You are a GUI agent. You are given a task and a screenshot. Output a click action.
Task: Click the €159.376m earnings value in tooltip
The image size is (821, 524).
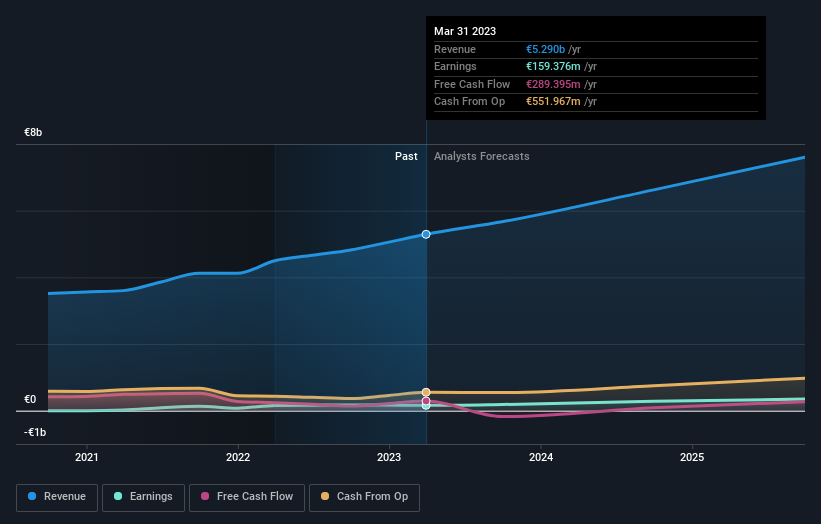pyautogui.click(x=553, y=66)
